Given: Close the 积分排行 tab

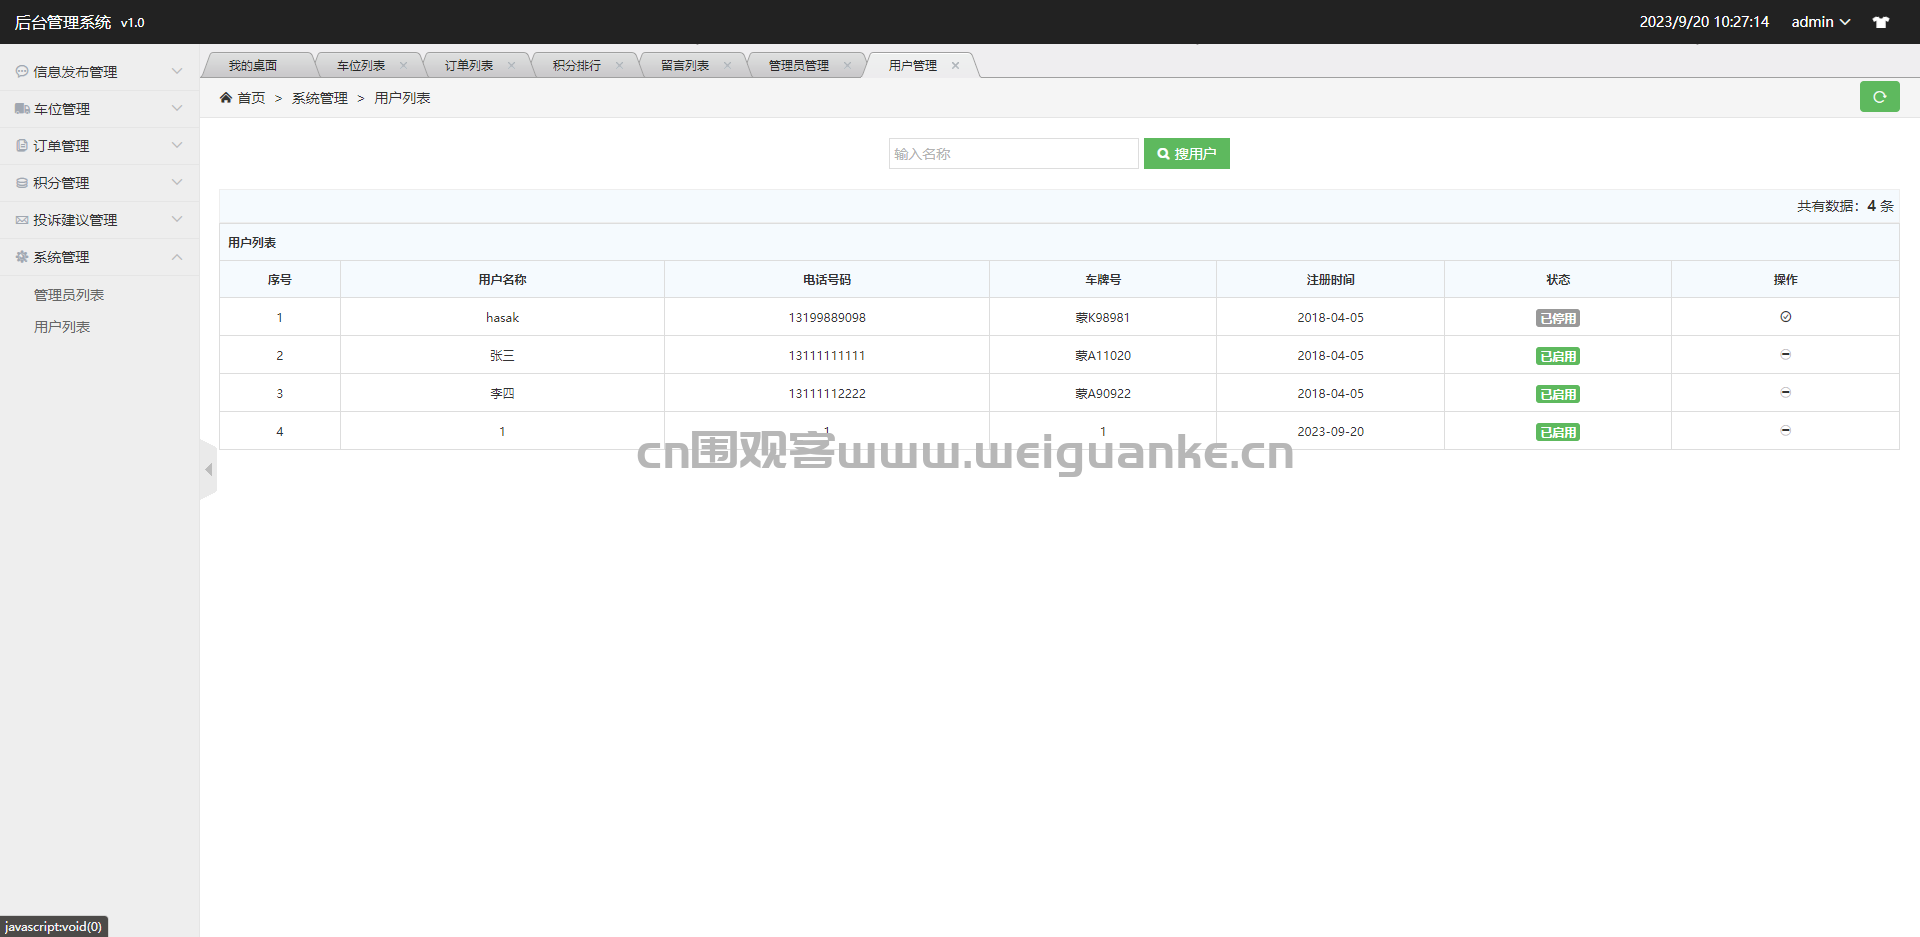Looking at the screenshot, I should [x=619, y=65].
